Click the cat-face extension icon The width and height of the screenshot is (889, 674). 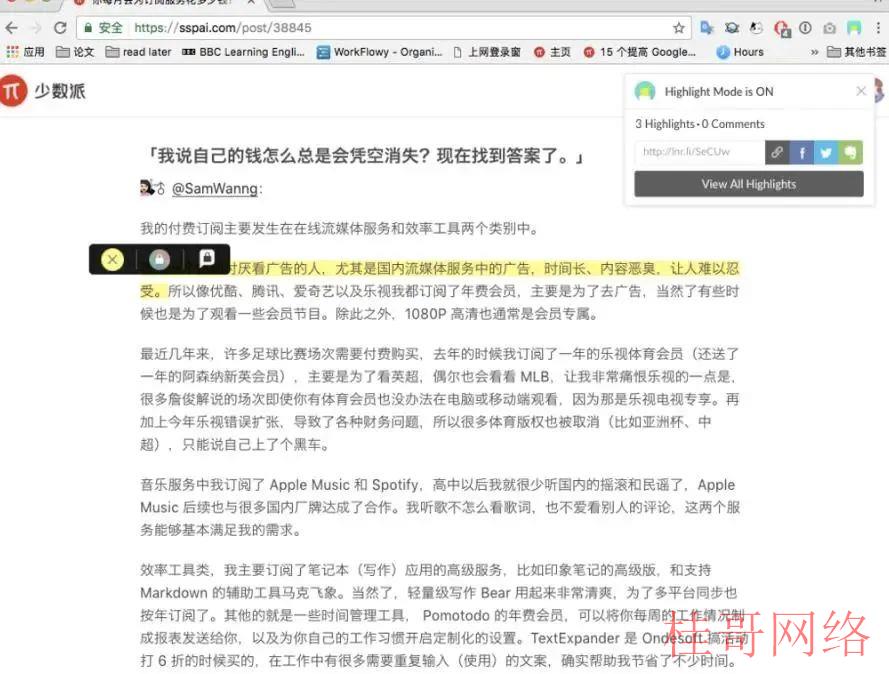click(x=756, y=28)
